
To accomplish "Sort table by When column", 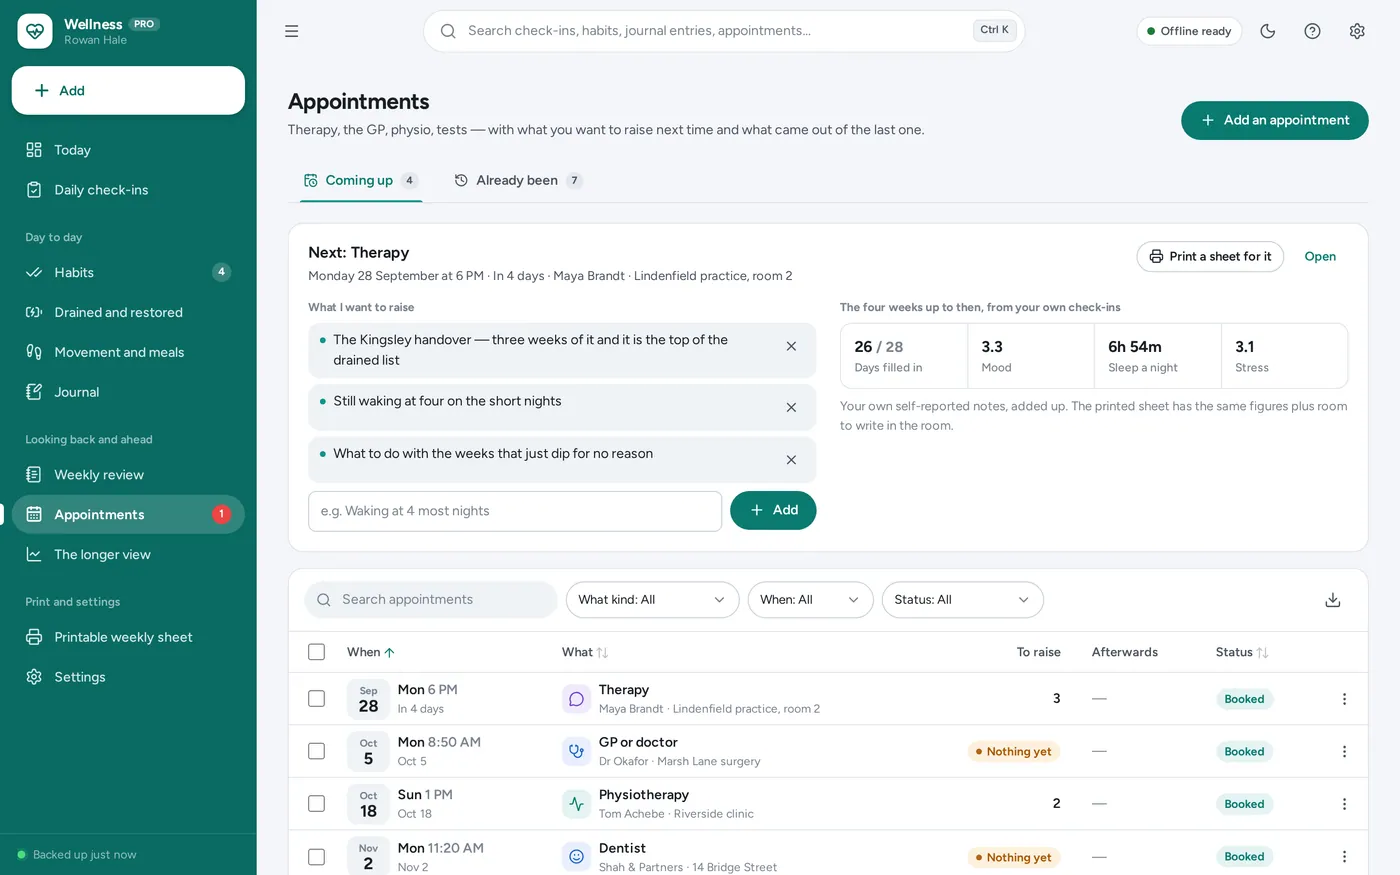I will click(371, 652).
